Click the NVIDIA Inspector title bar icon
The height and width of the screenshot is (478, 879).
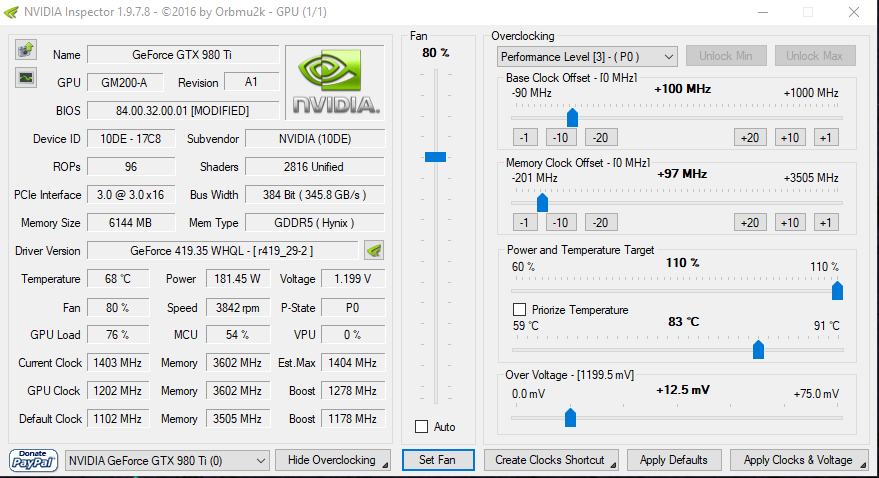click(x=11, y=12)
